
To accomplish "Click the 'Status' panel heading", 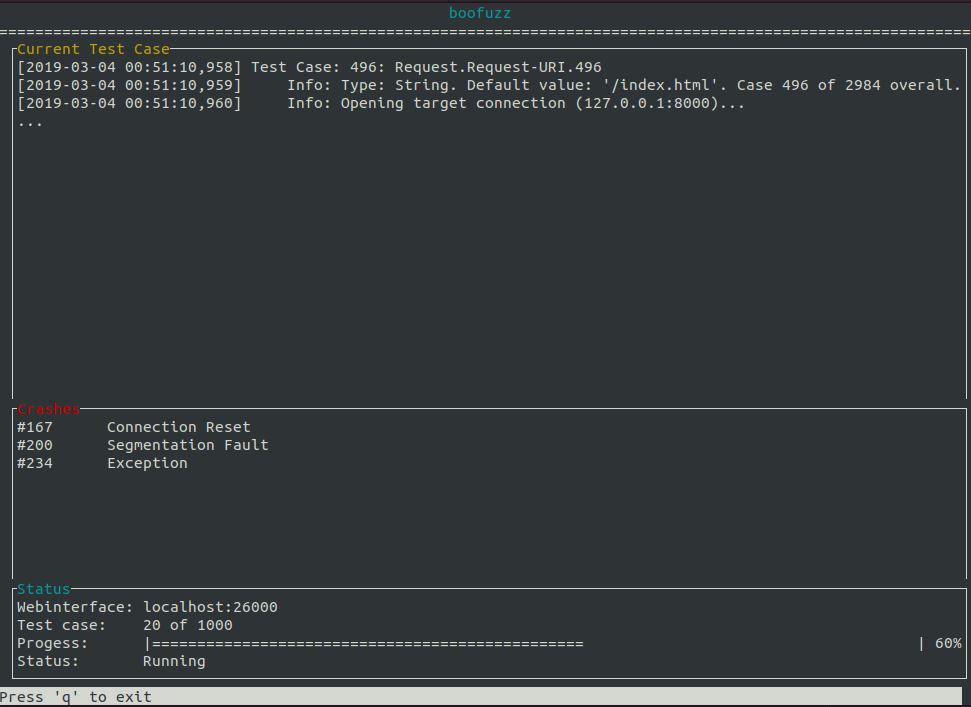I will [43, 589].
